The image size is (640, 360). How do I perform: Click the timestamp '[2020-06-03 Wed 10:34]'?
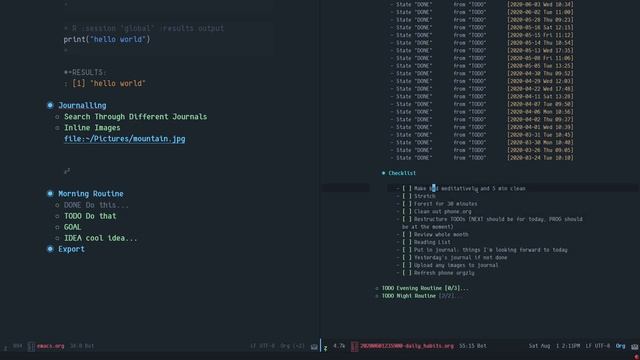(x=540, y=4)
